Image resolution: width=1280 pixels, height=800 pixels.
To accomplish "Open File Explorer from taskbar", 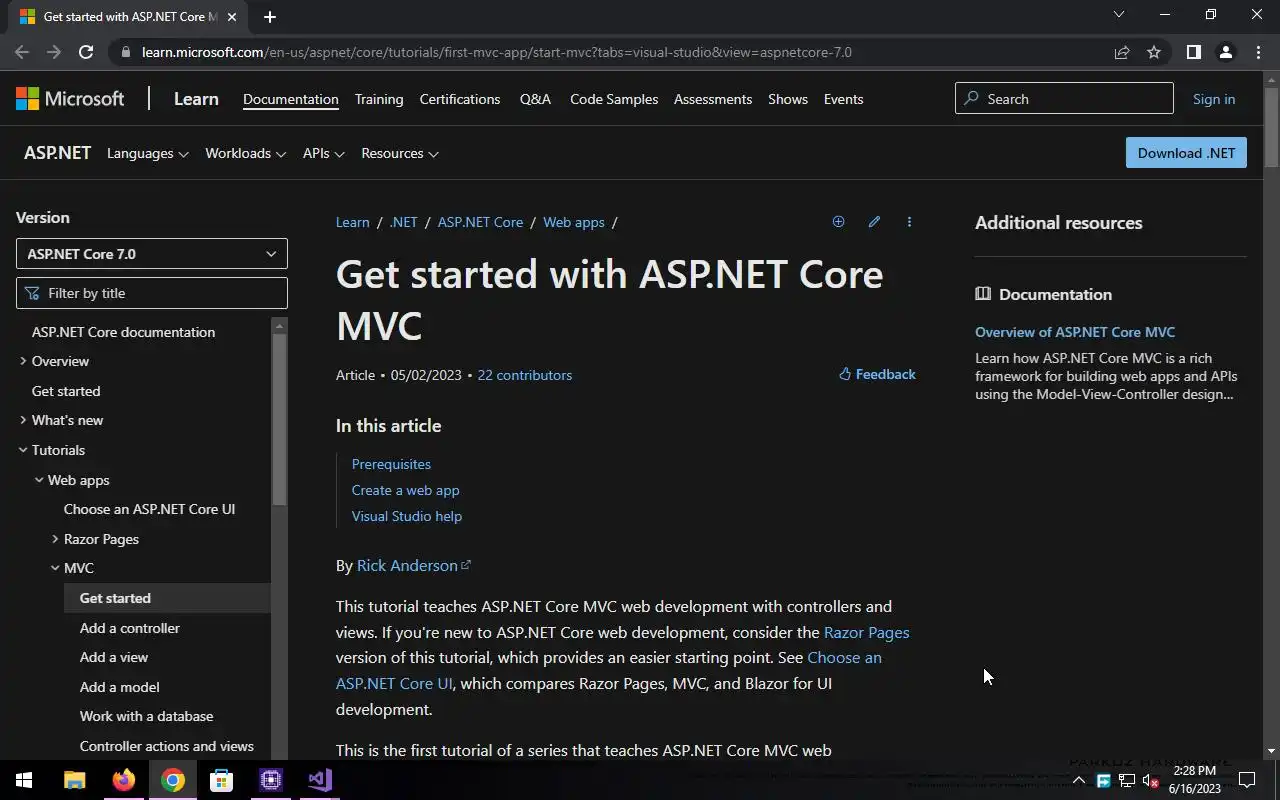I will (75, 780).
